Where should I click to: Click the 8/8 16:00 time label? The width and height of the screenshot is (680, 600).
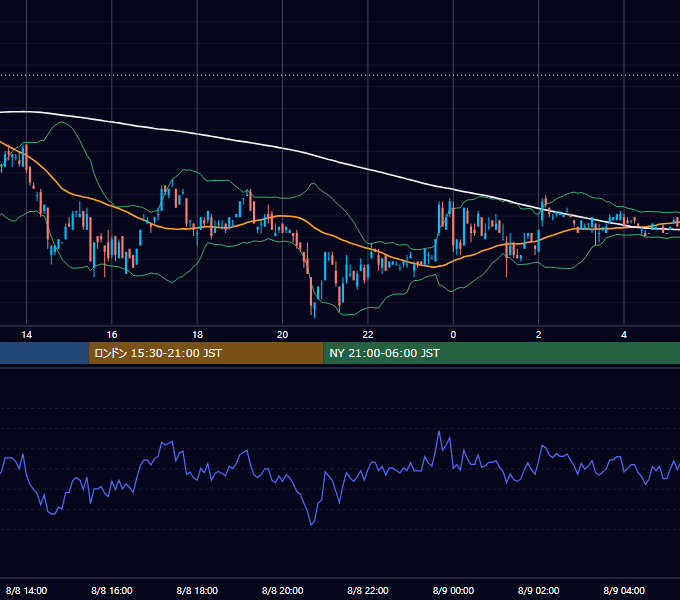pyautogui.click(x=112, y=590)
